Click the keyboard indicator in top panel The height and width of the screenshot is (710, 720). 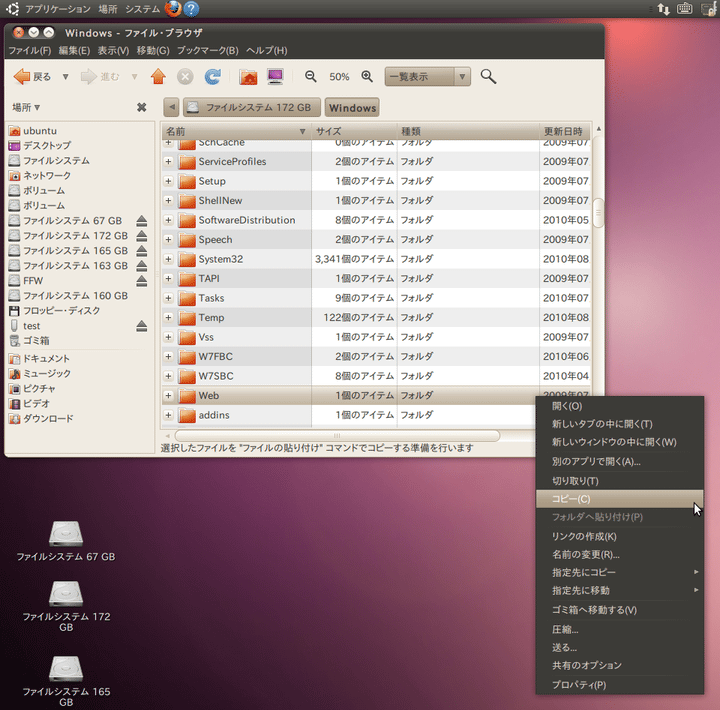pyautogui.click(x=685, y=9)
